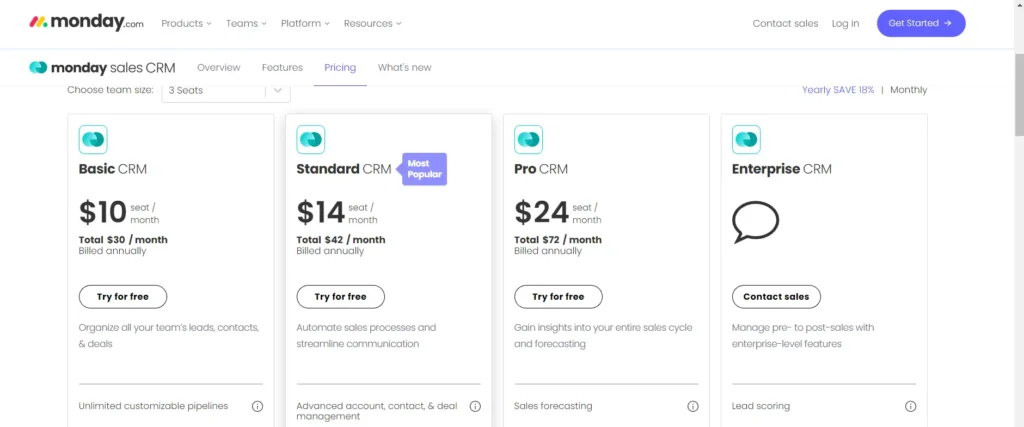The width and height of the screenshot is (1024, 427).
Task: Open the Products menu
Action: [186, 24]
